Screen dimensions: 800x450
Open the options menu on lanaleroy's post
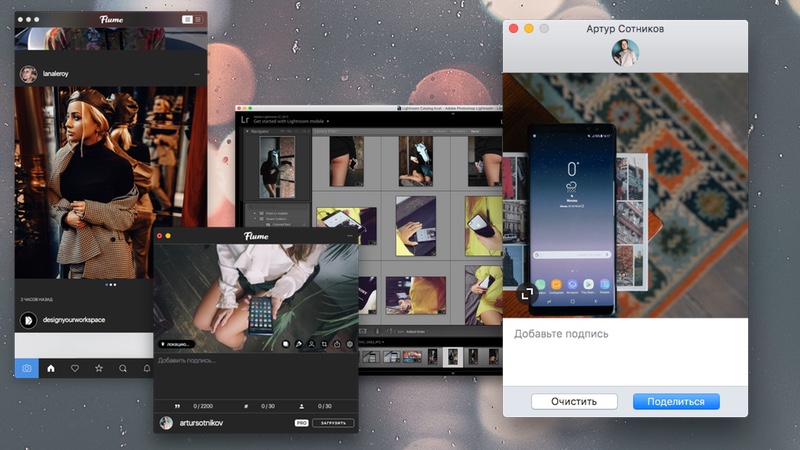coord(197,75)
